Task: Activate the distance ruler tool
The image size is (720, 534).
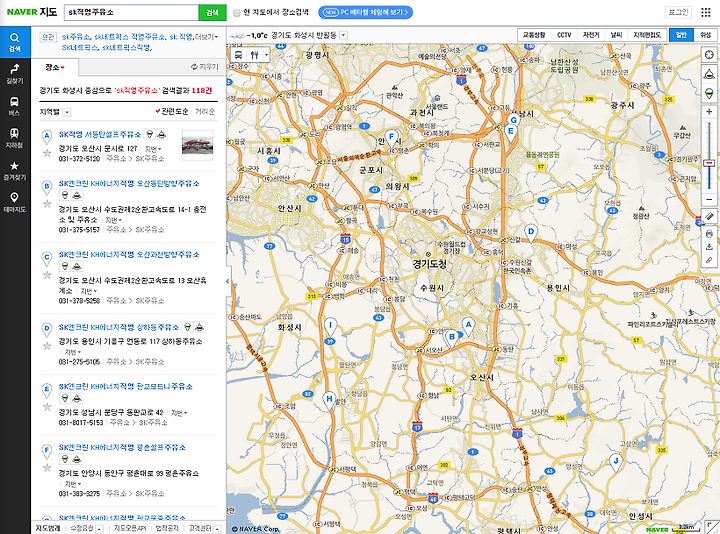Action: (x=709, y=216)
